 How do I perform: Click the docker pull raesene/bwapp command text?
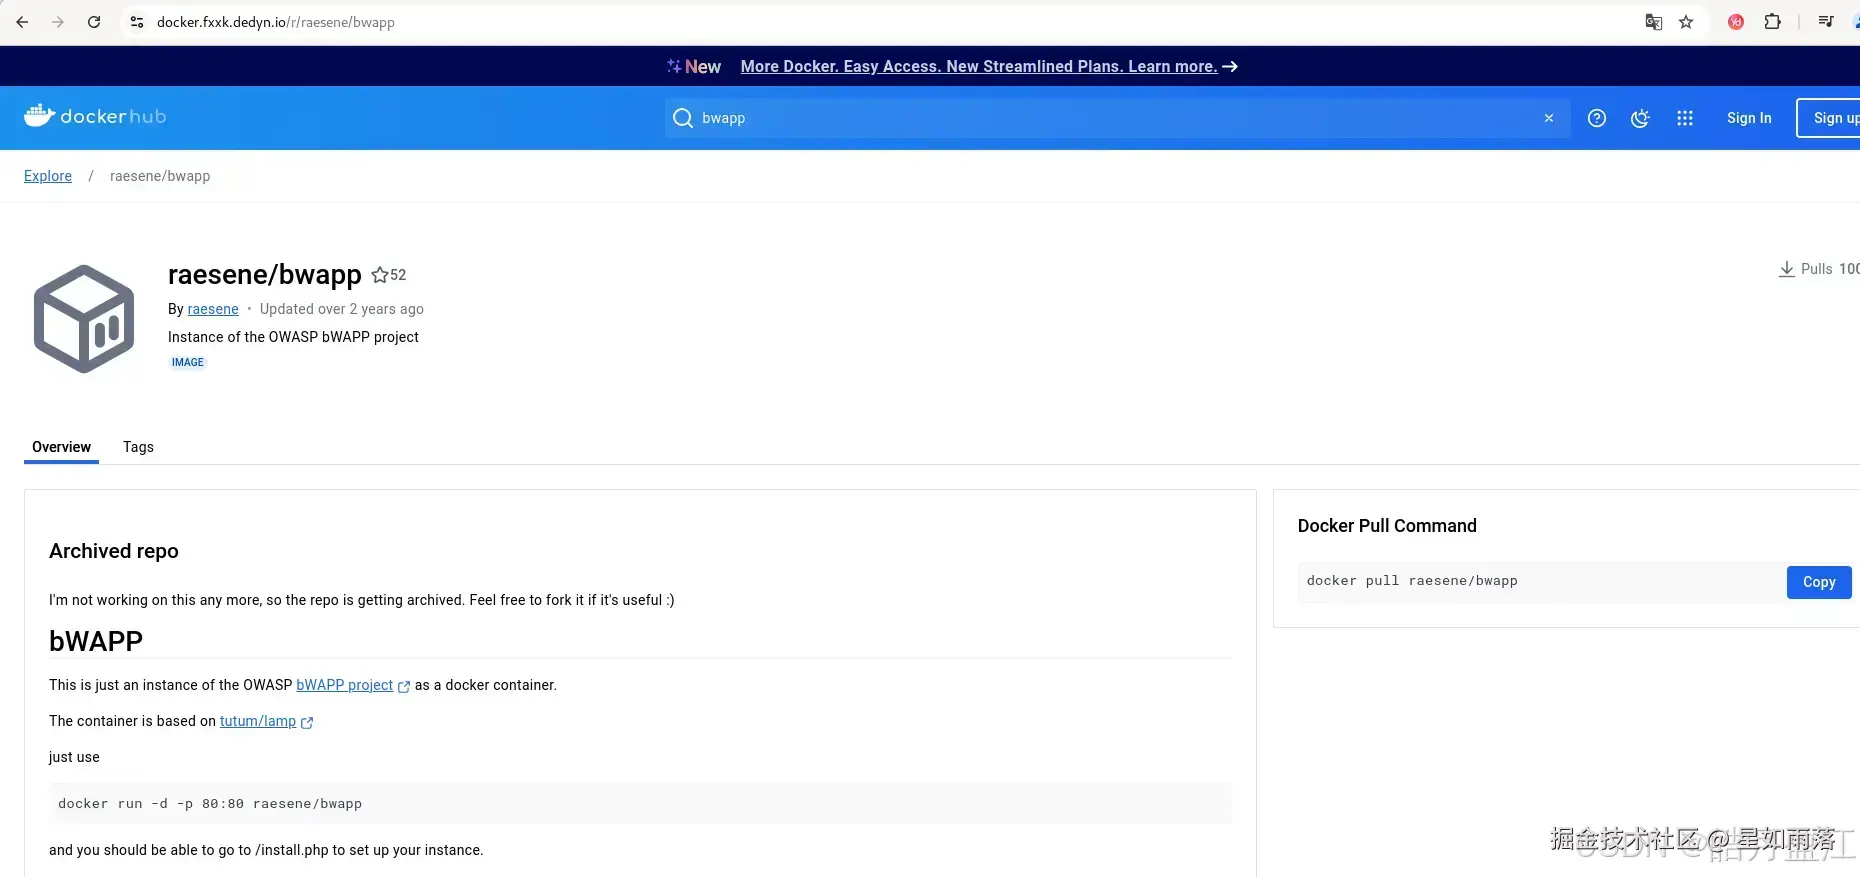[1412, 581]
